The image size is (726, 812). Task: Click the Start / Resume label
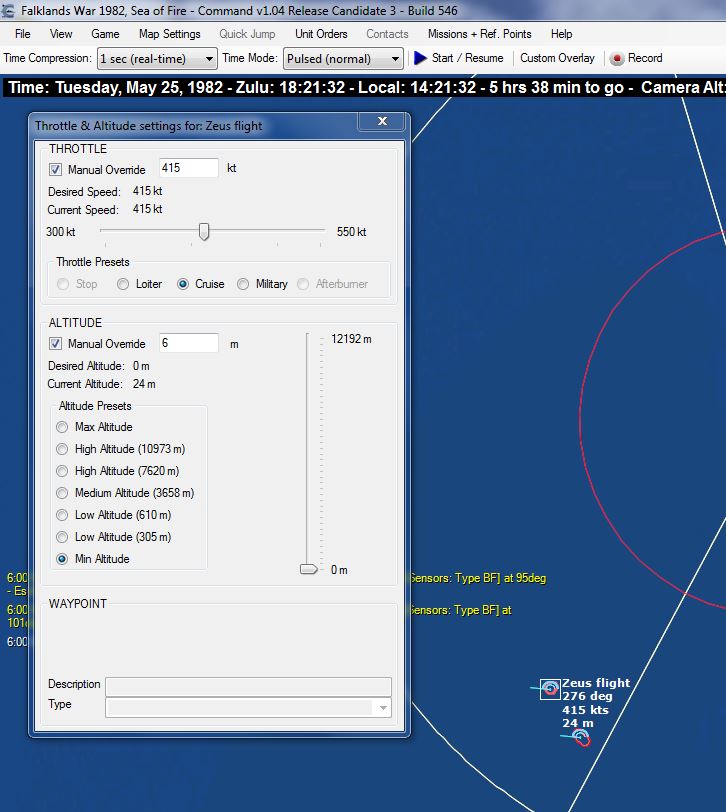468,58
